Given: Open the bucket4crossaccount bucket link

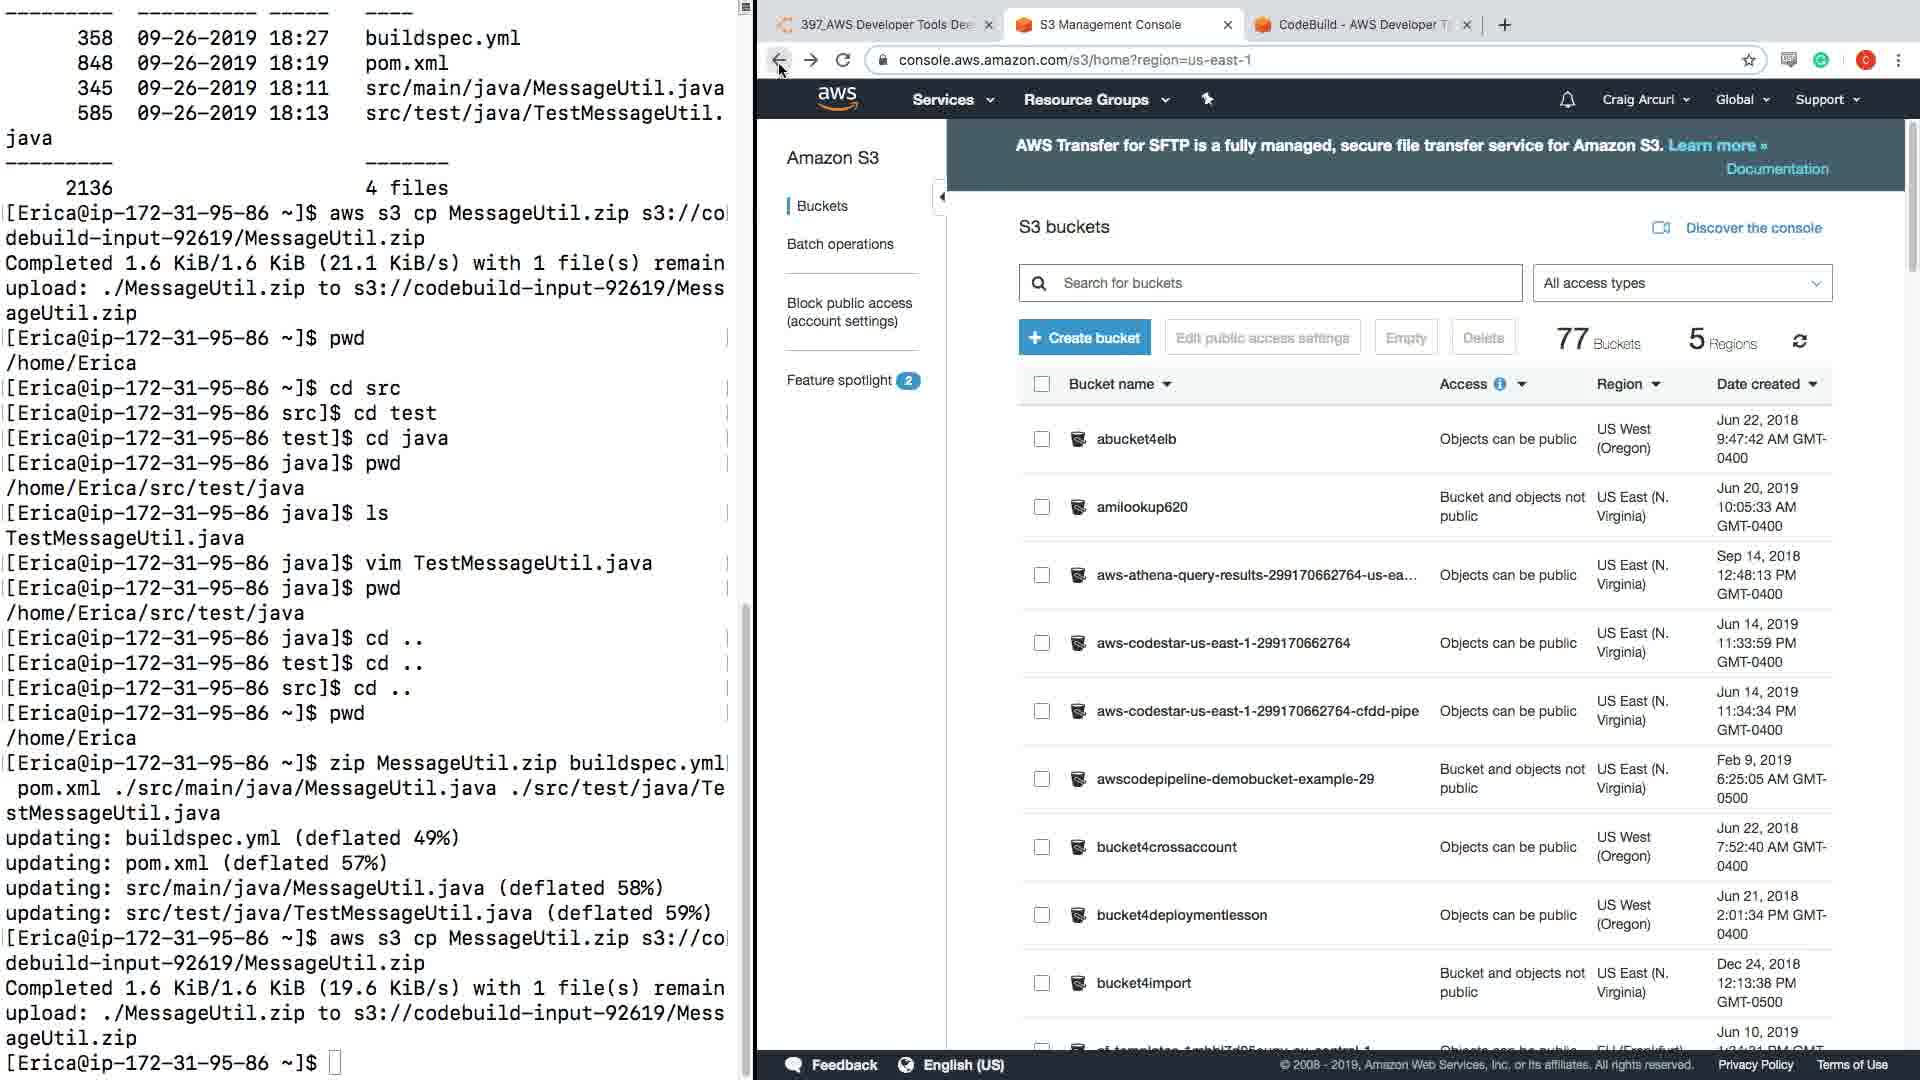Looking at the screenshot, I should (1166, 847).
